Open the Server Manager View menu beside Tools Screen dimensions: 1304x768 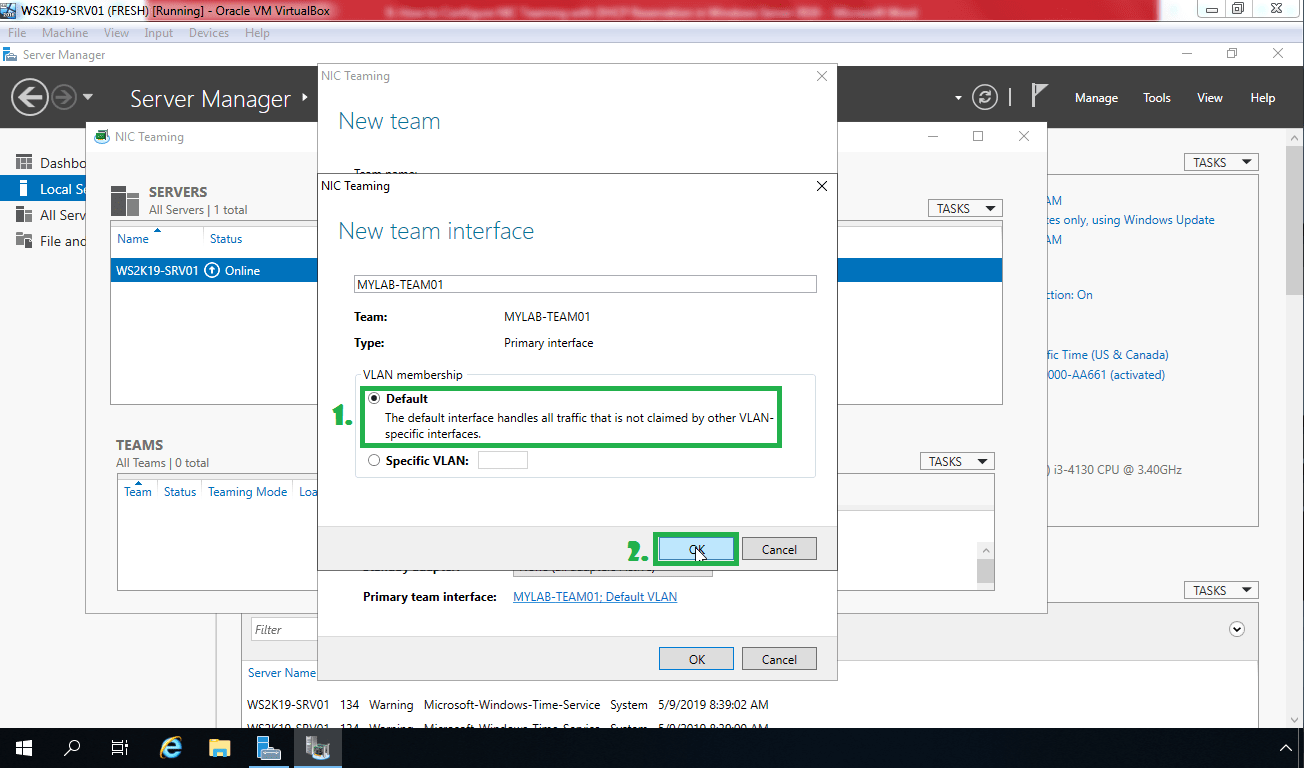(x=1210, y=98)
